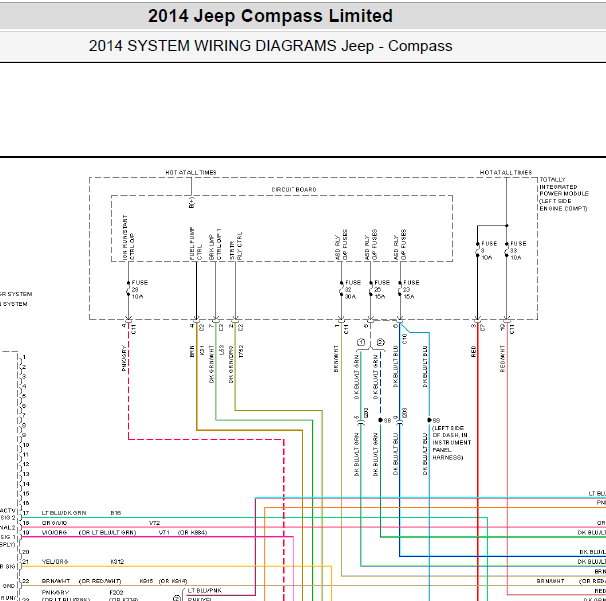Click the "(OR LT BLU/LT GRN)" alternate label
The width and height of the screenshot is (606, 601).
pos(107,533)
